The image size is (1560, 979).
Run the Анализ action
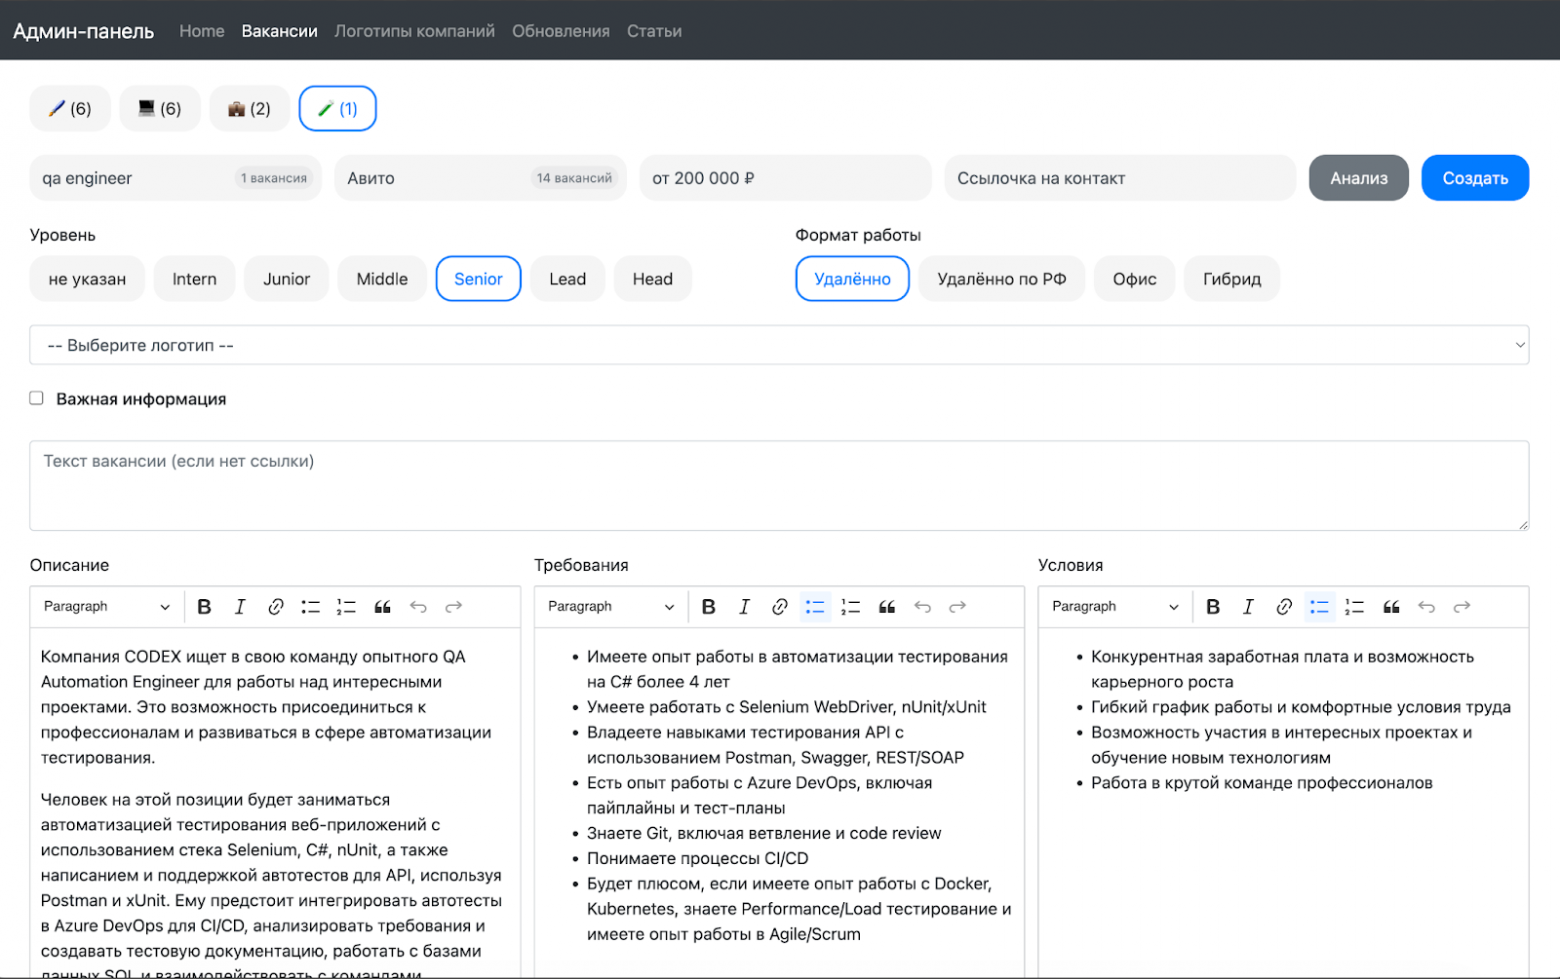pyautogui.click(x=1358, y=177)
